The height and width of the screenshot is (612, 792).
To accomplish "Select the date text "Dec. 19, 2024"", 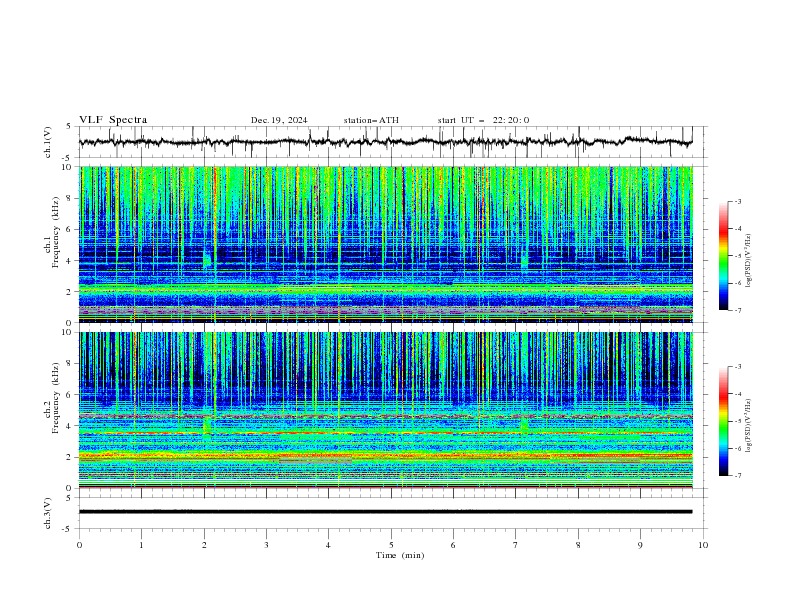I will (279, 120).
